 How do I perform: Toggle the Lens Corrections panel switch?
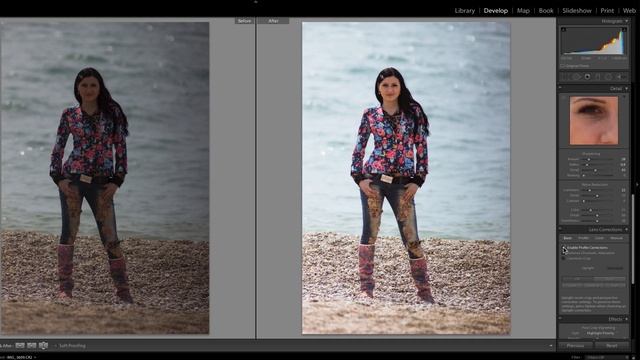560,229
